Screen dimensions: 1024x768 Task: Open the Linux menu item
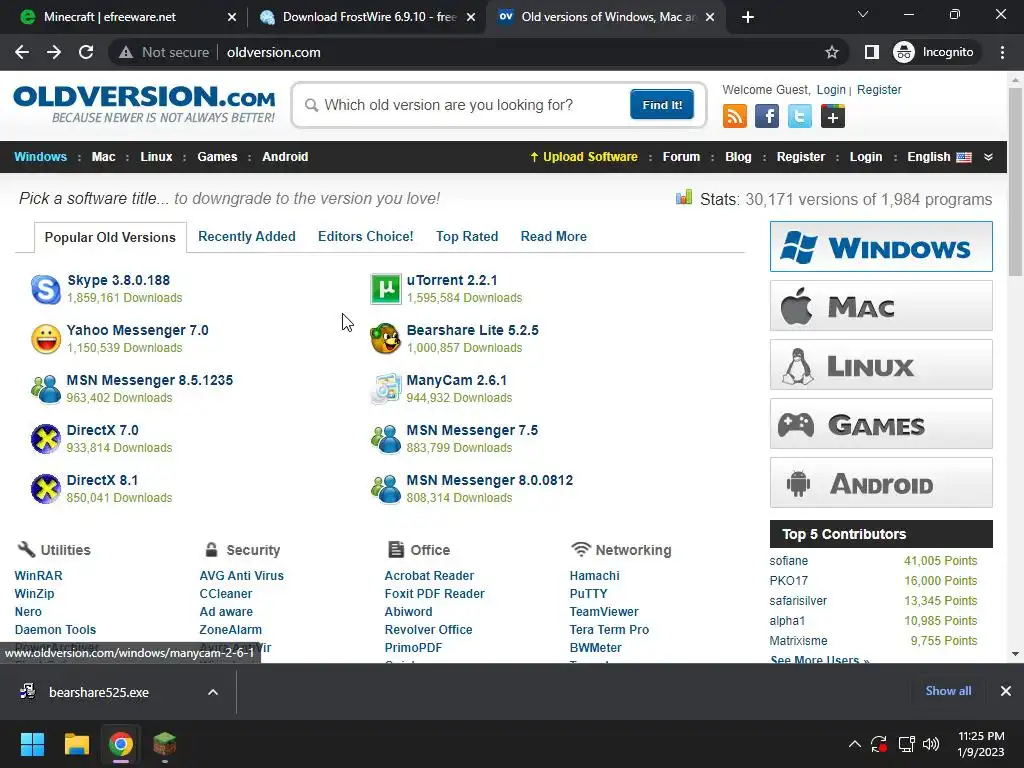(x=156, y=157)
